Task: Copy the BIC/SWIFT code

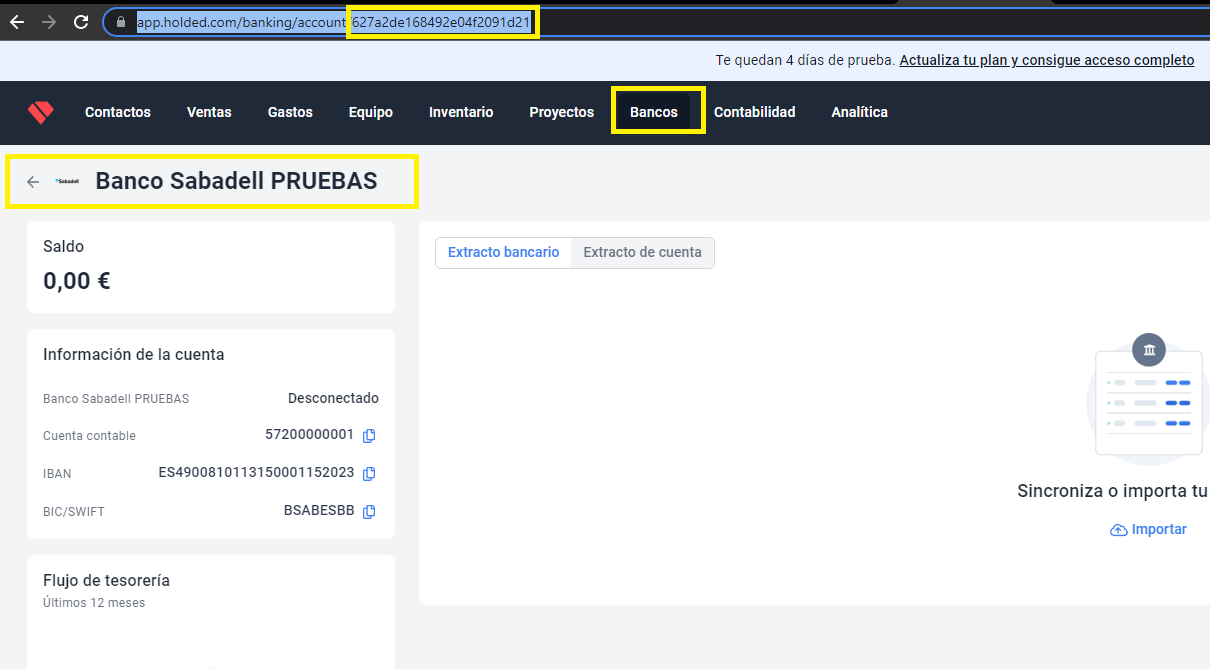Action: click(x=369, y=511)
